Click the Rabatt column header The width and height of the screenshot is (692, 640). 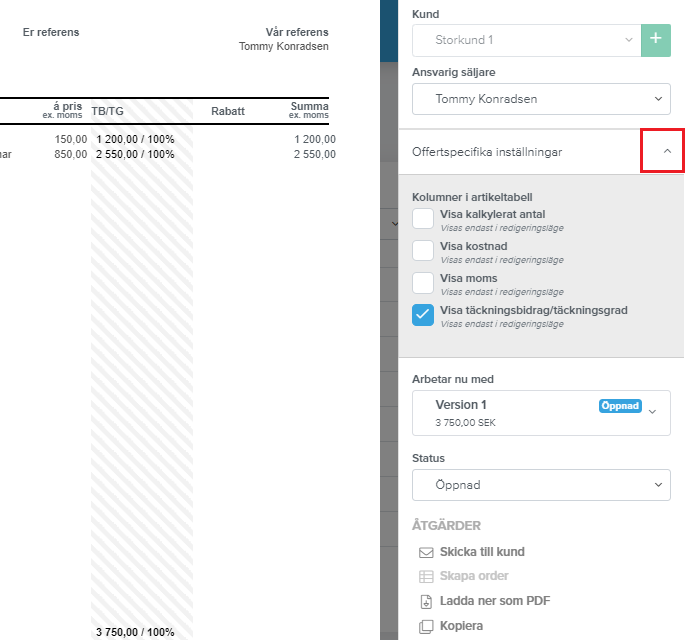coord(228,111)
